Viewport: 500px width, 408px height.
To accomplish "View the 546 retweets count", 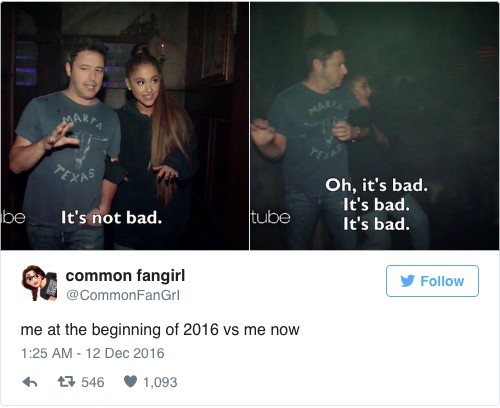I will point(93,382).
